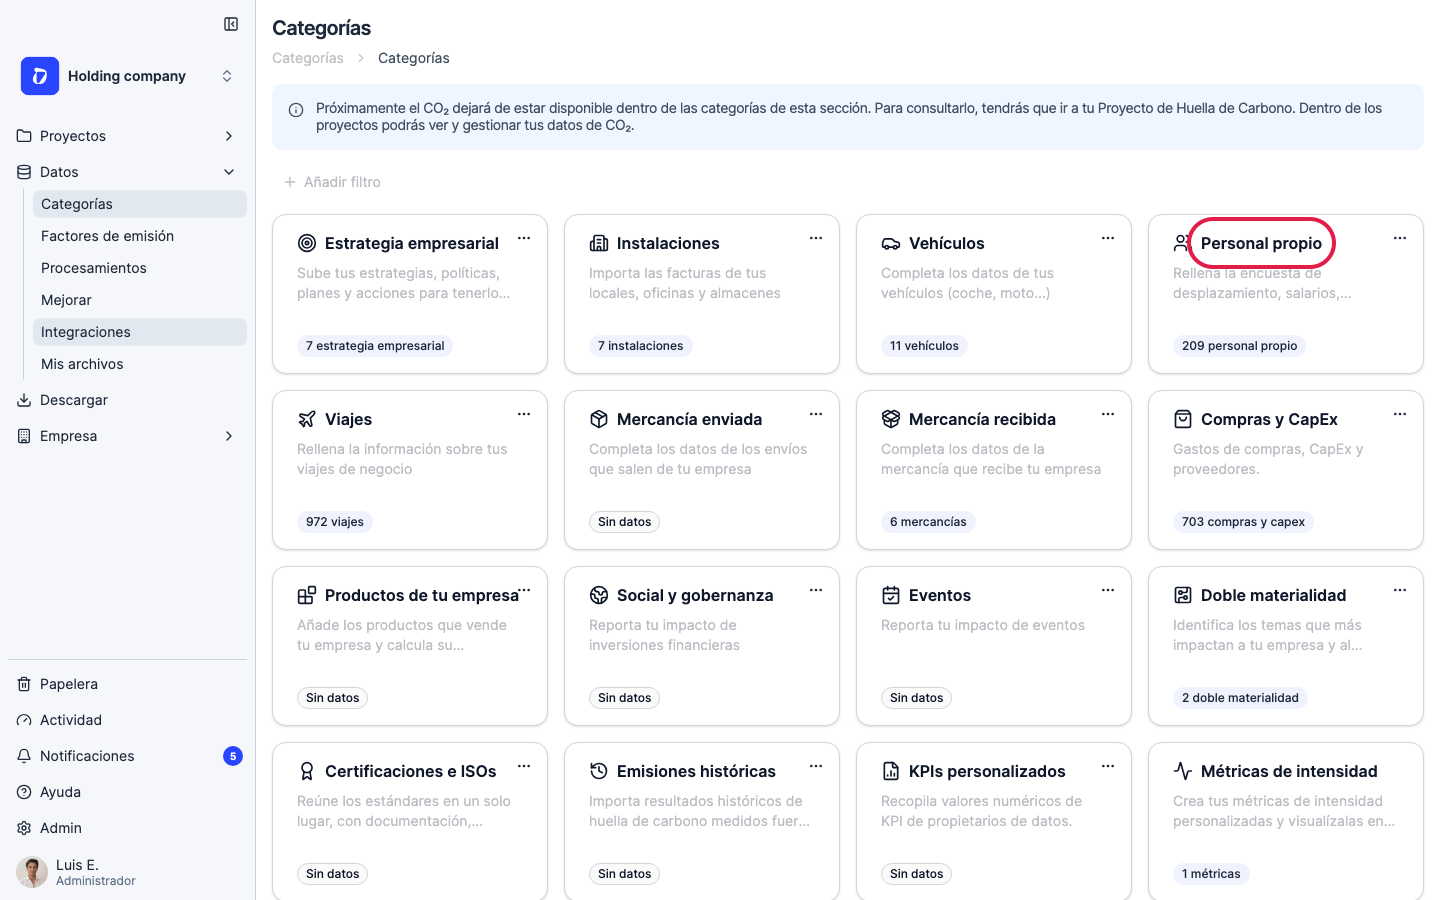Click the Doble materialidad icon
This screenshot has width=1440, height=900.
[1183, 595]
